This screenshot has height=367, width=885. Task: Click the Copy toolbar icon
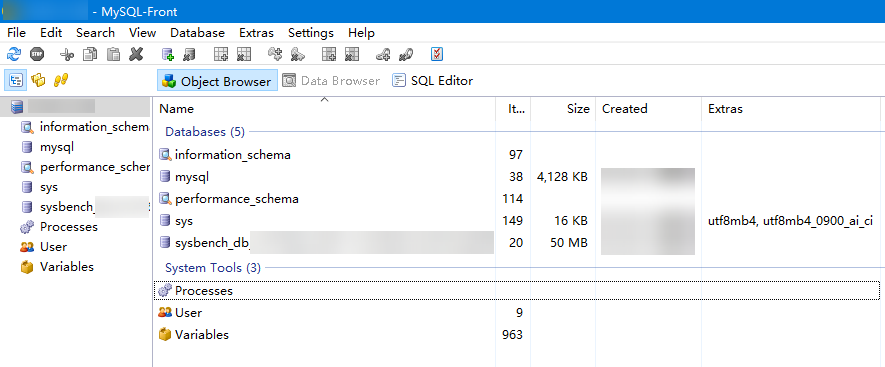pyautogui.click(x=90, y=54)
